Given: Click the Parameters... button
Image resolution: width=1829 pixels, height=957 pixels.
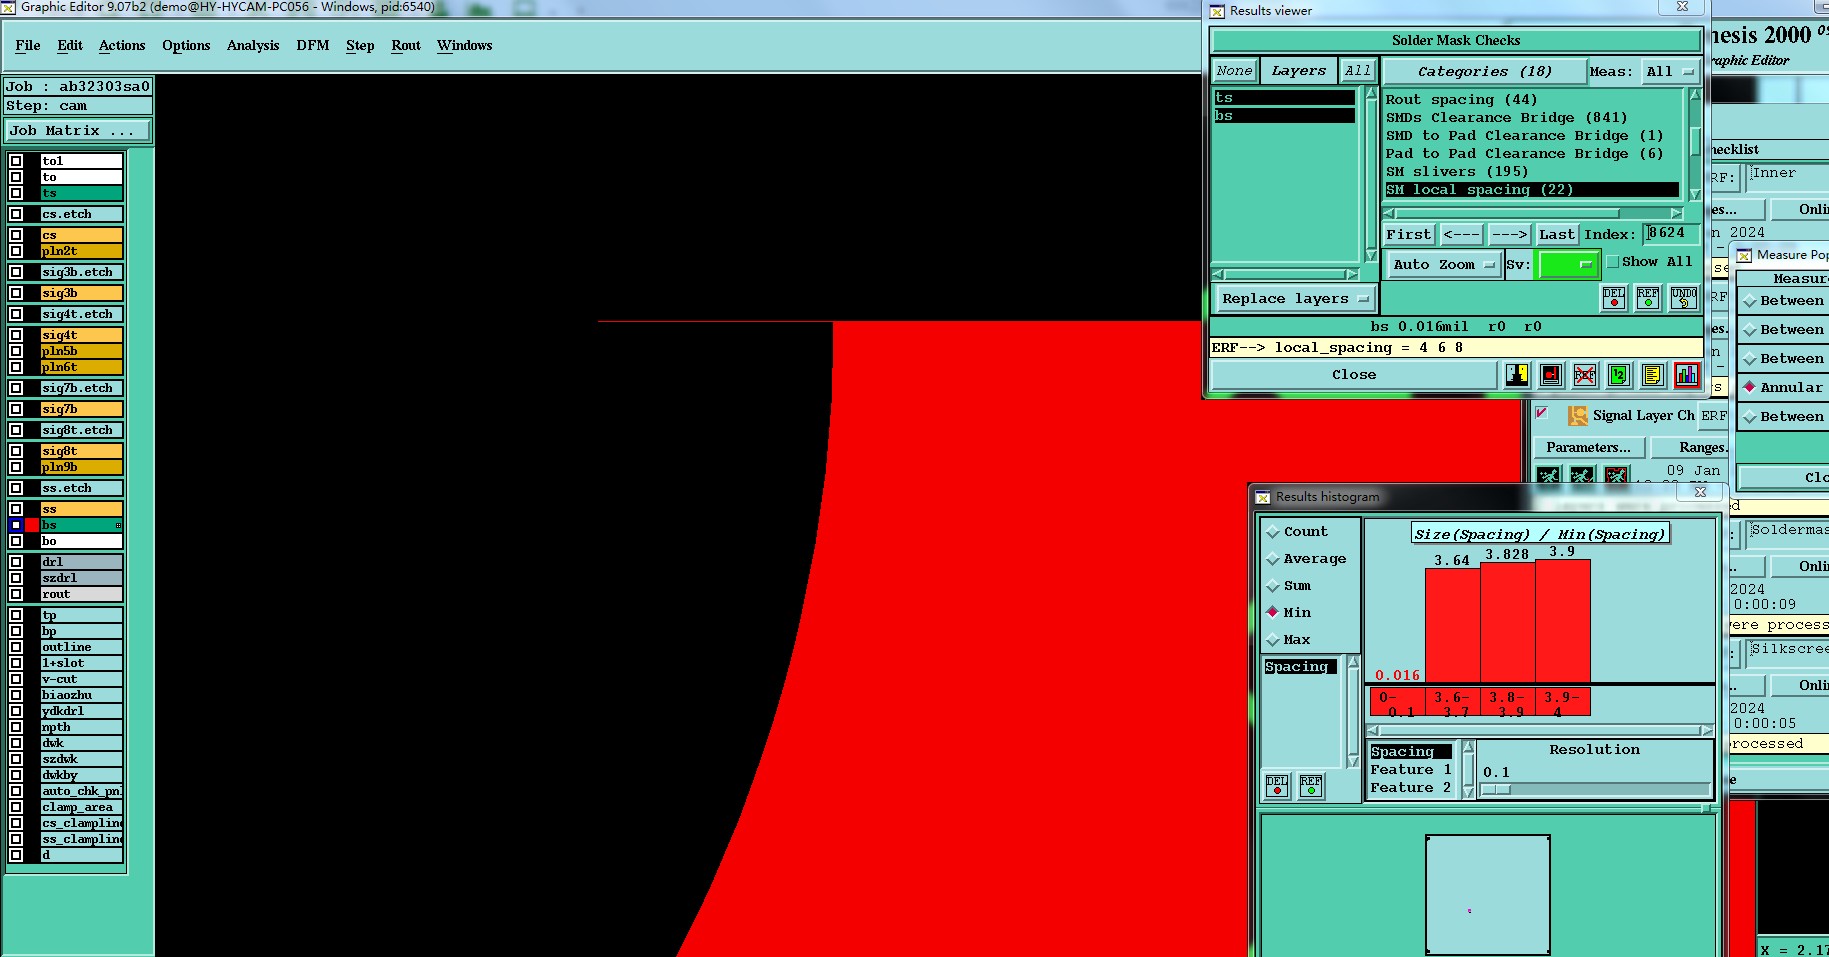Looking at the screenshot, I should point(1588,448).
